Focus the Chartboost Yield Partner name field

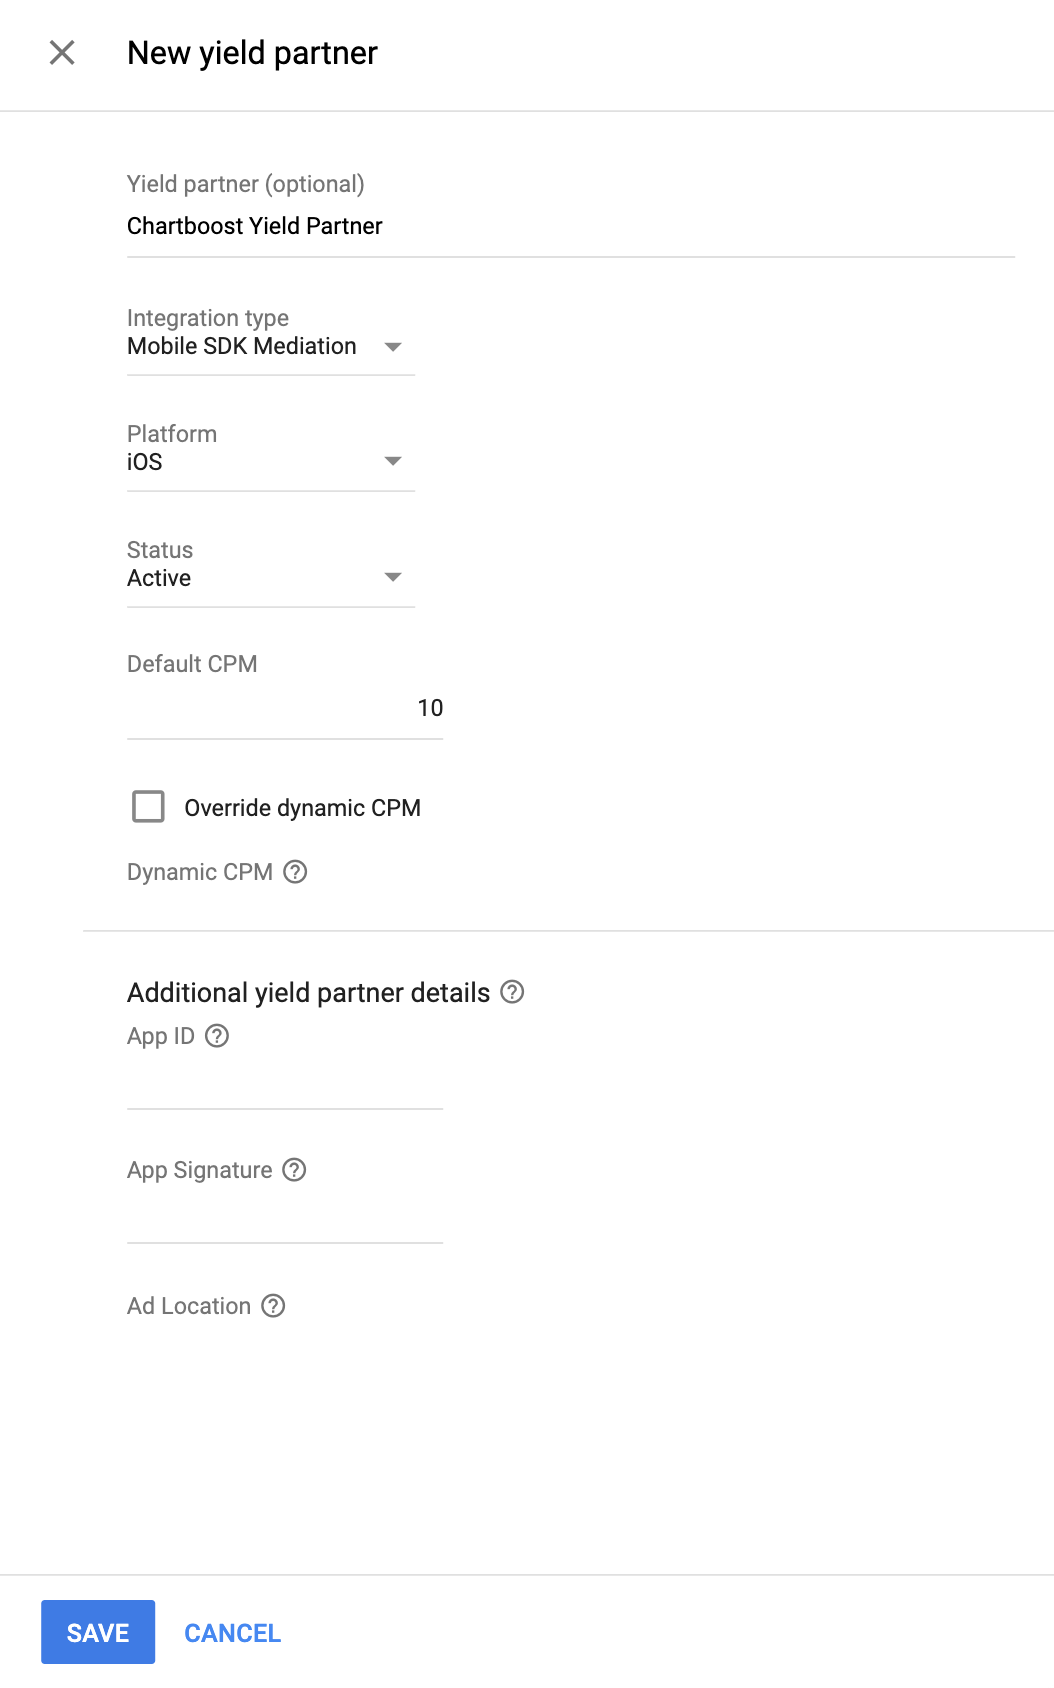(x=570, y=227)
